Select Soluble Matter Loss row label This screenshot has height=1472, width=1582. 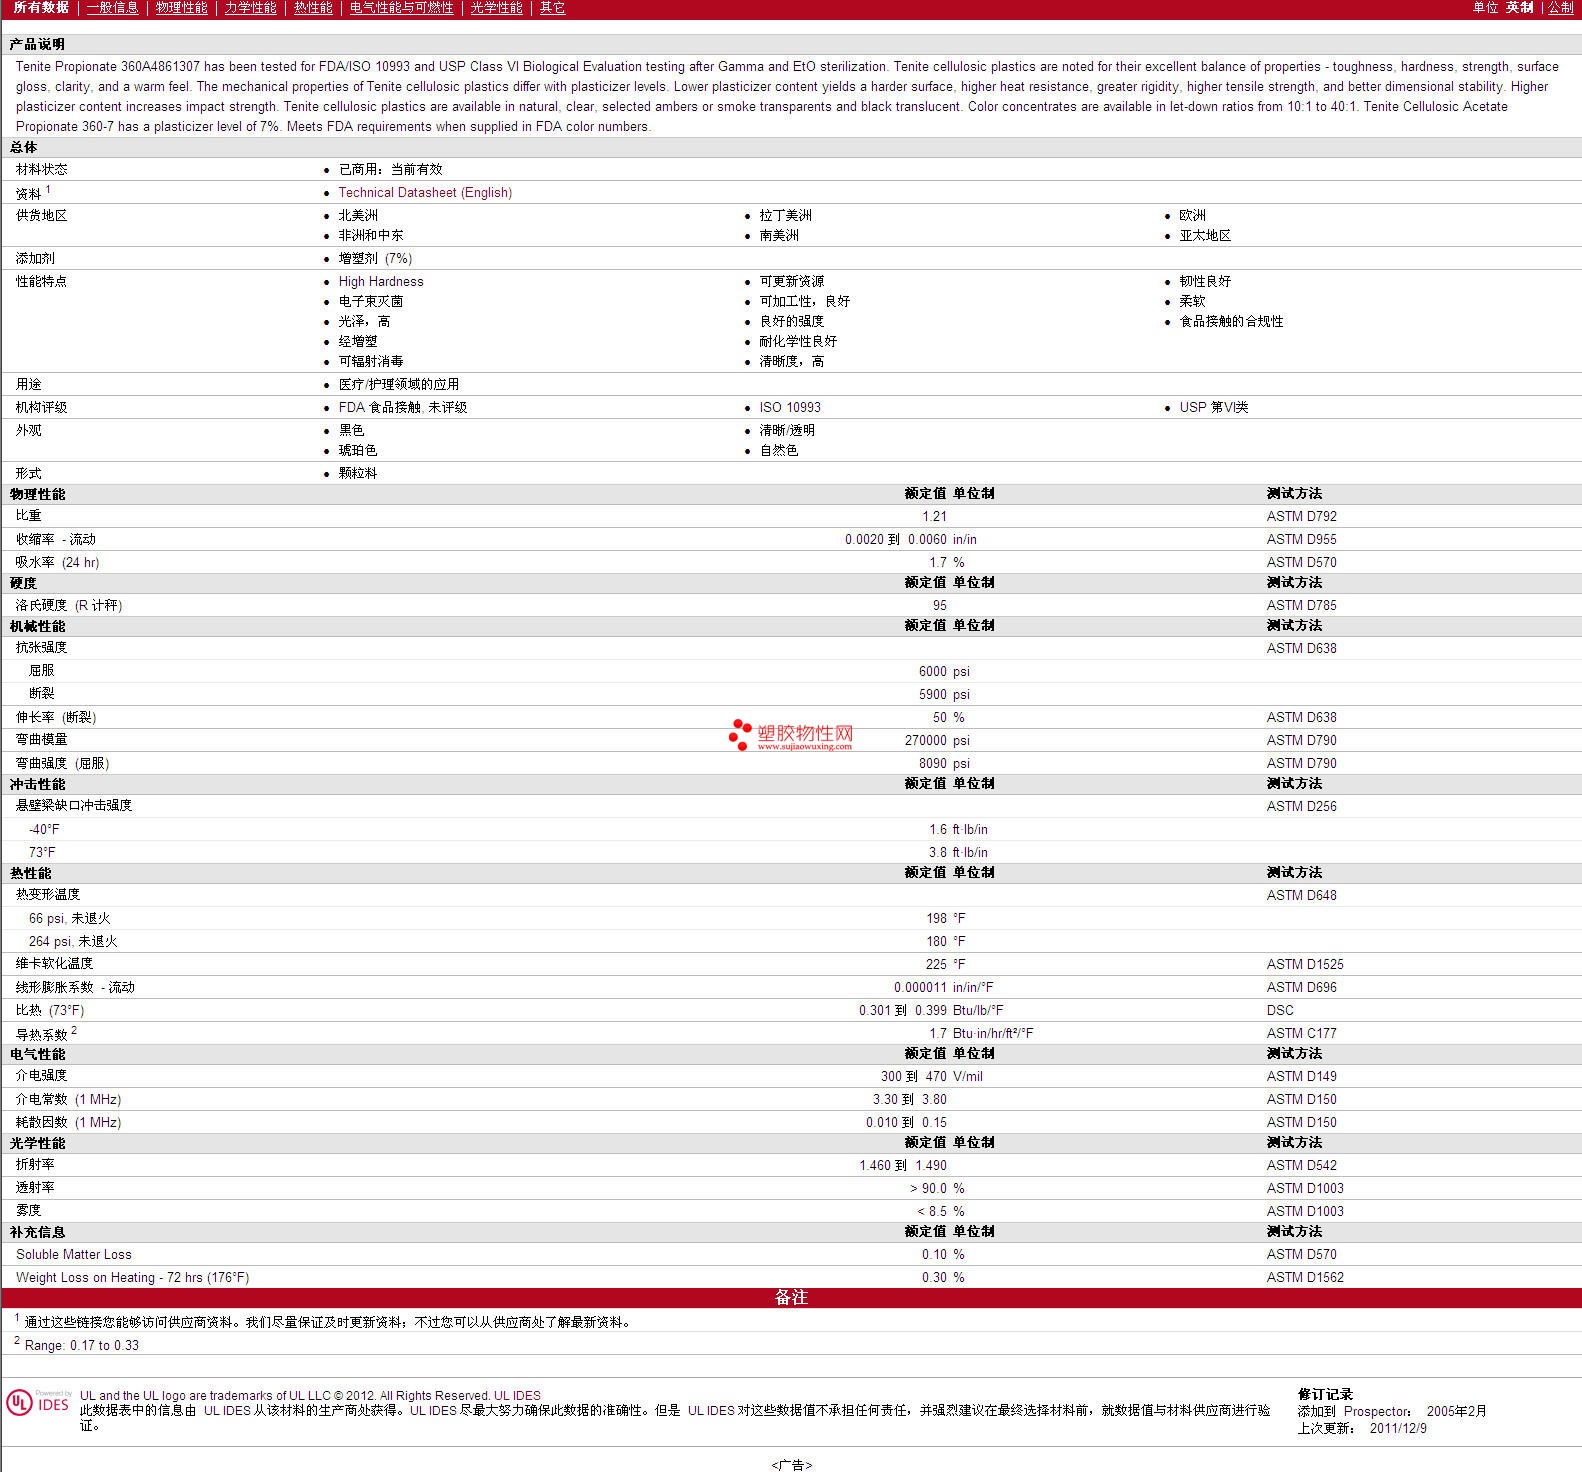coord(74,1254)
